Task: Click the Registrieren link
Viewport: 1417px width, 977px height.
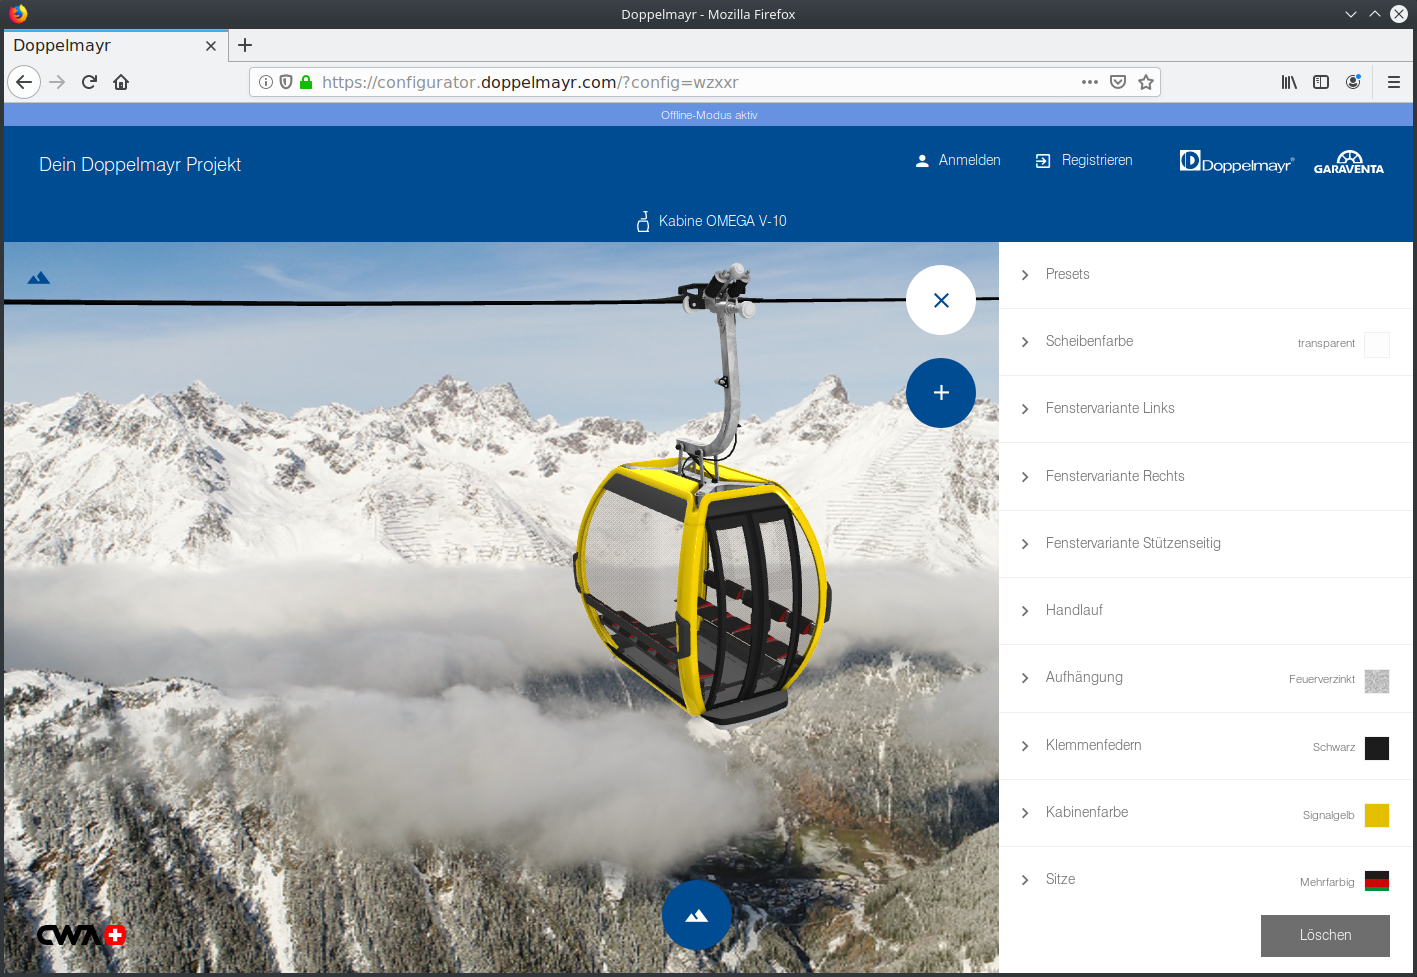Action: point(1084,160)
